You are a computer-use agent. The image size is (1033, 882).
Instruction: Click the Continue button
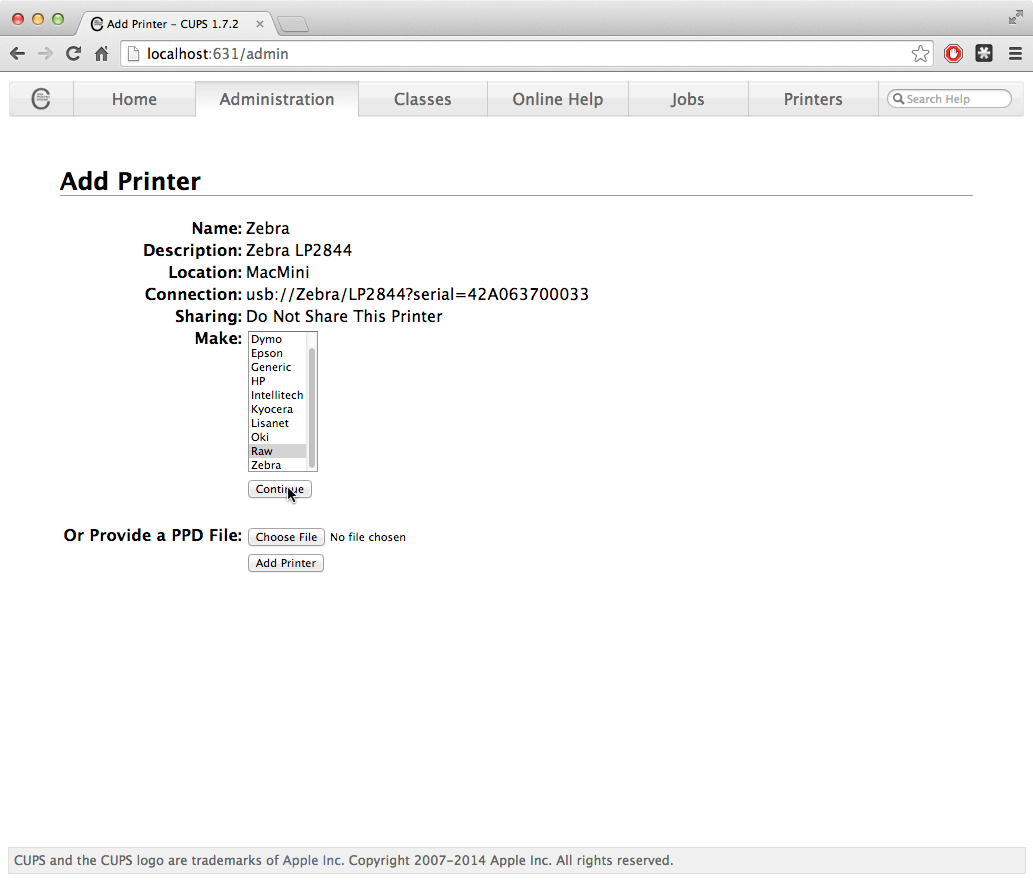click(x=280, y=489)
